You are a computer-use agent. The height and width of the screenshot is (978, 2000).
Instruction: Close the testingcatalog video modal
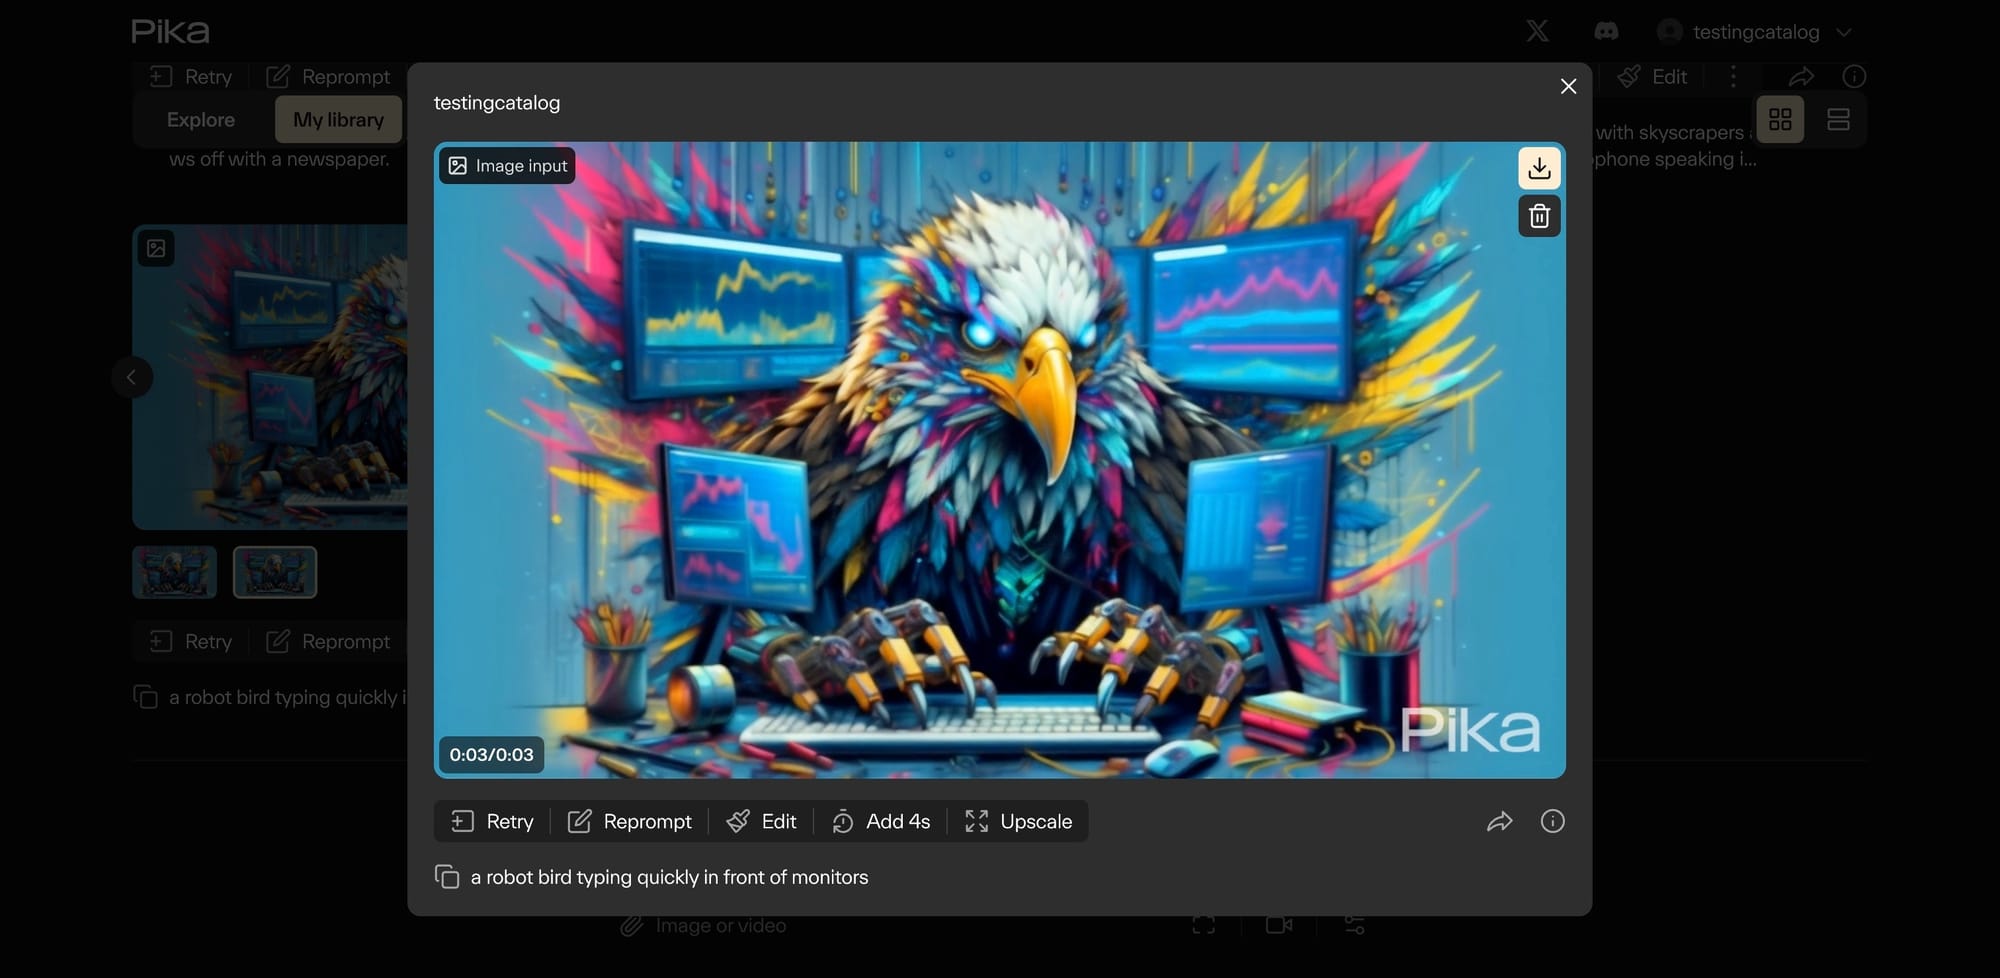point(1568,86)
